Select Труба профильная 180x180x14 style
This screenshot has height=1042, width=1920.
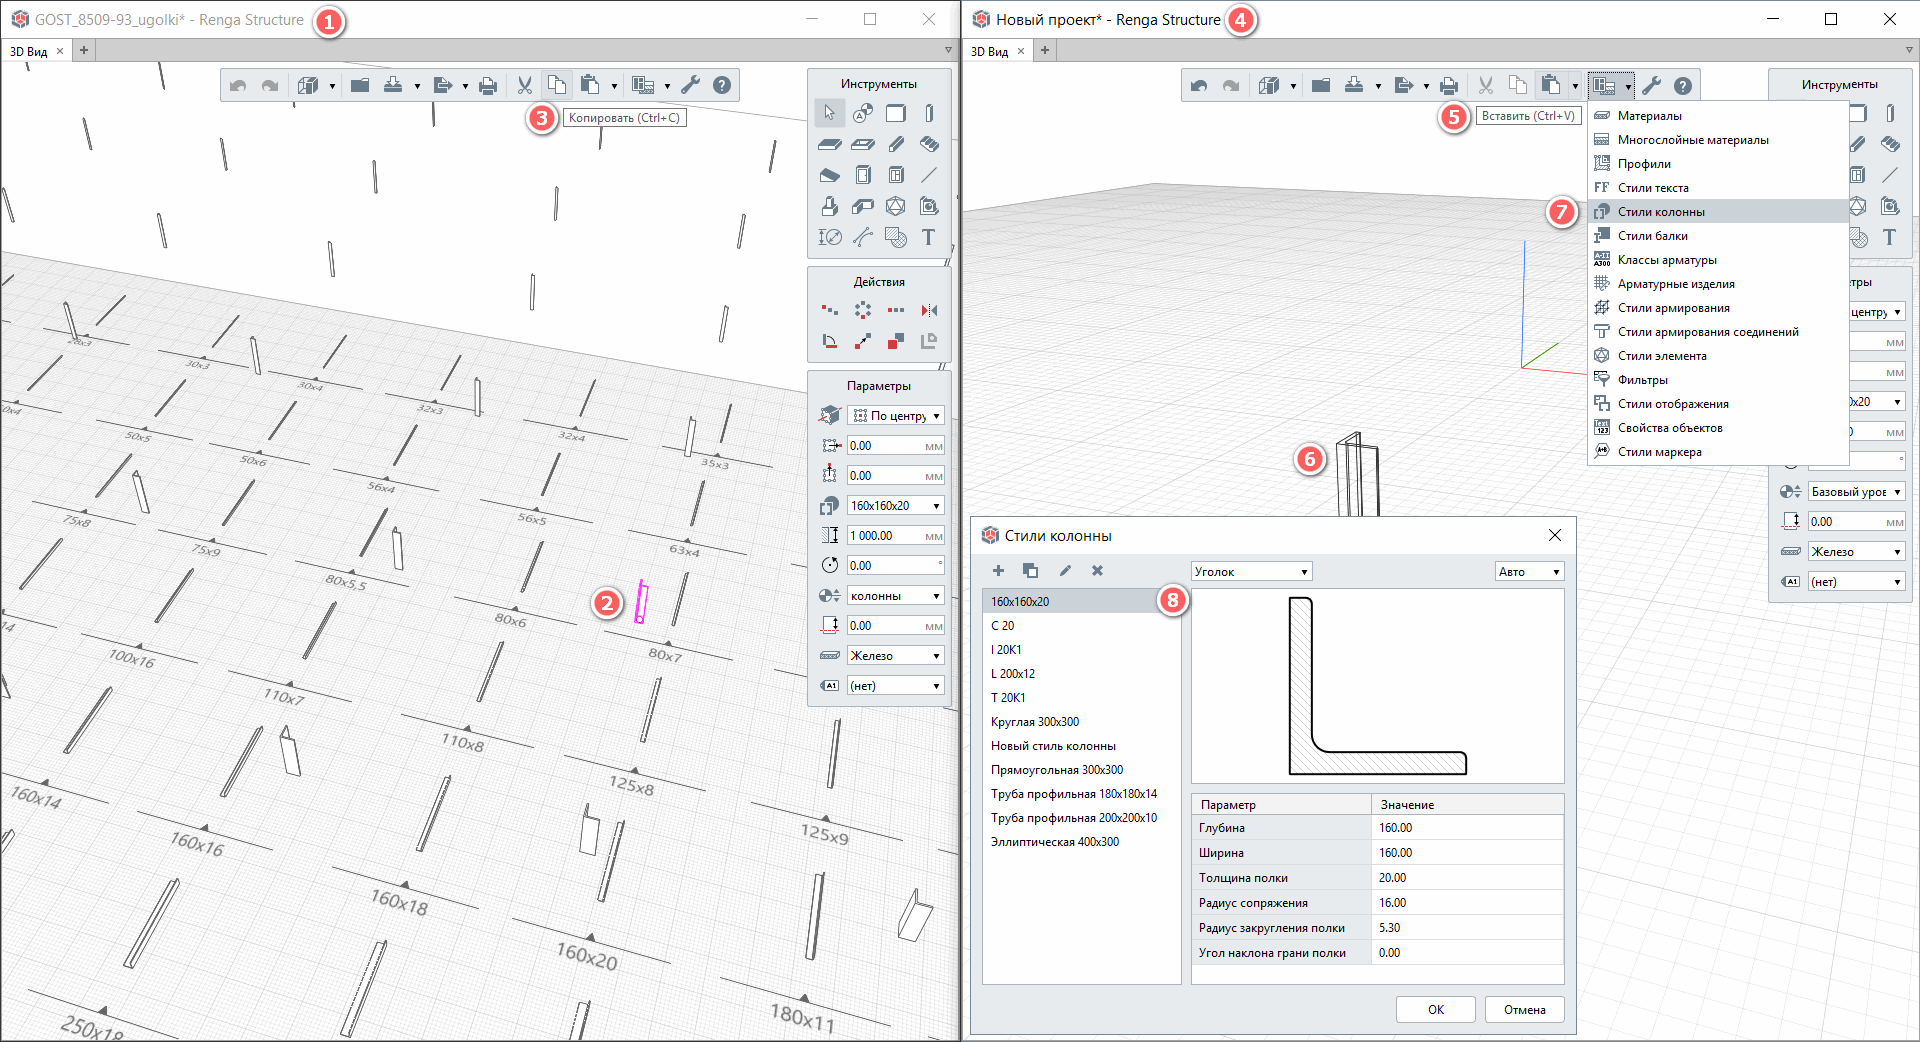(1081, 794)
